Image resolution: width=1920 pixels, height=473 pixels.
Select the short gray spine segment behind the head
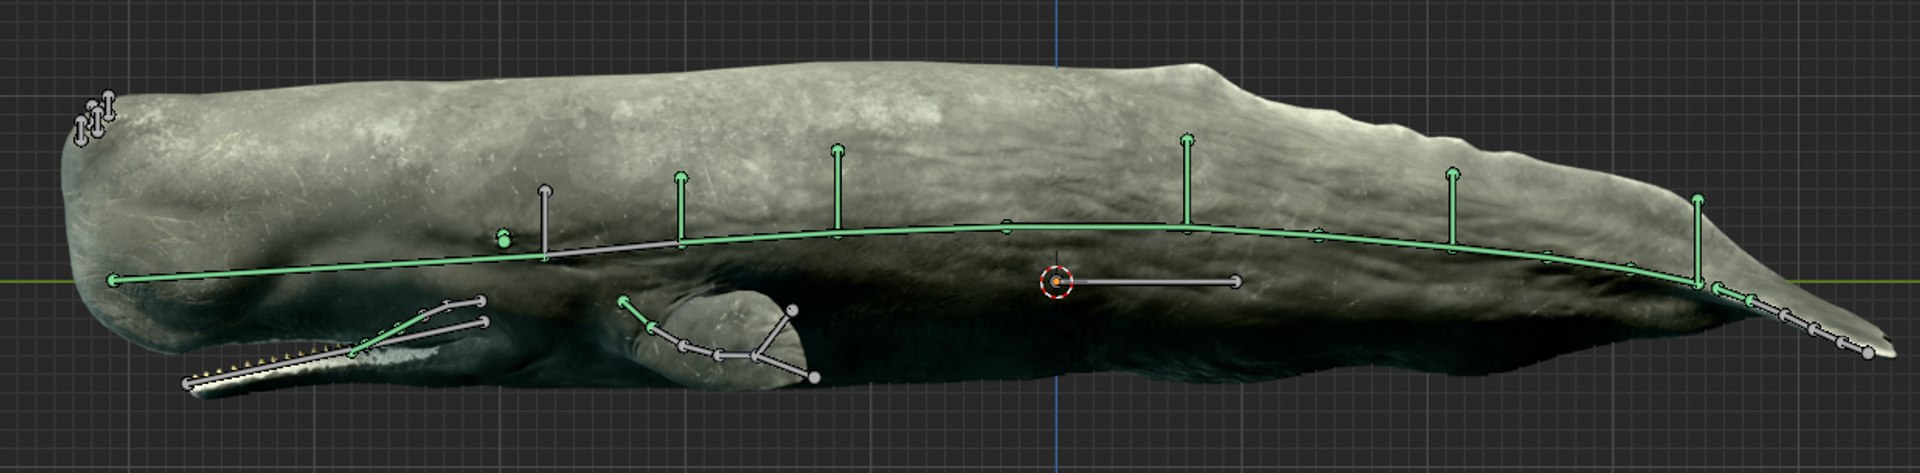coord(612,250)
